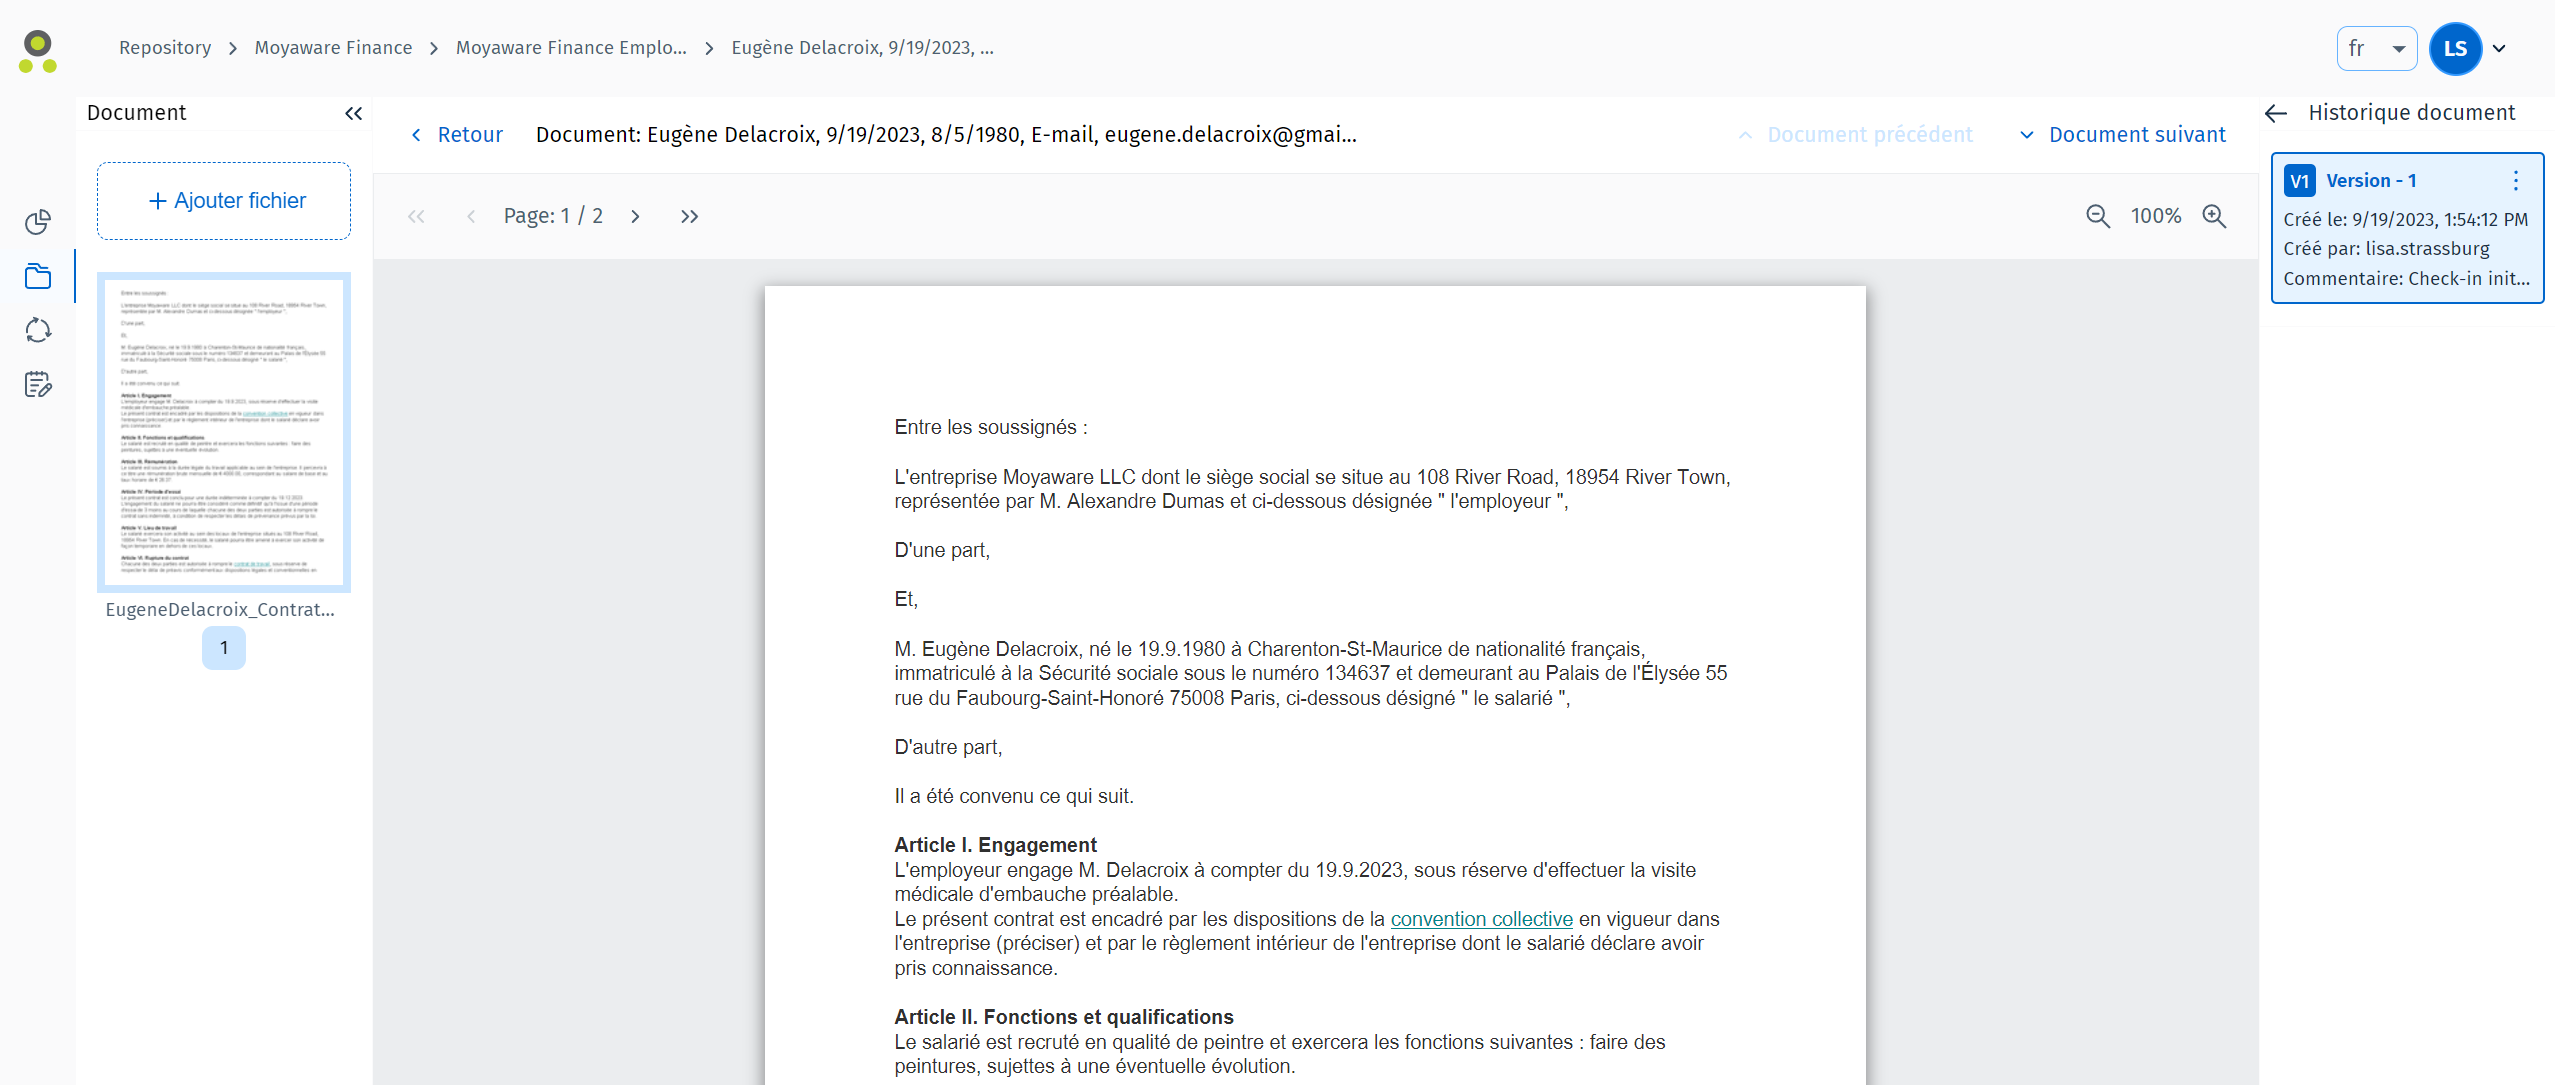Viewport: 2555px width, 1085px height.
Task: Open the Version - 1 three-dot menu
Action: (x=2515, y=181)
